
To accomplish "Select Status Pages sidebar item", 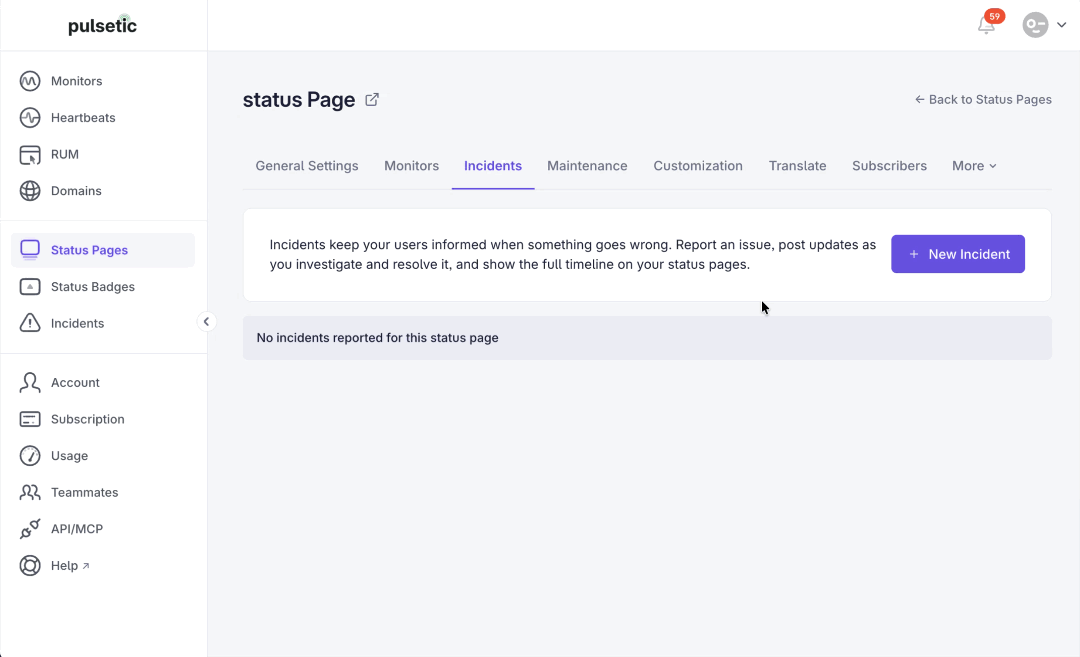I will coord(103,250).
